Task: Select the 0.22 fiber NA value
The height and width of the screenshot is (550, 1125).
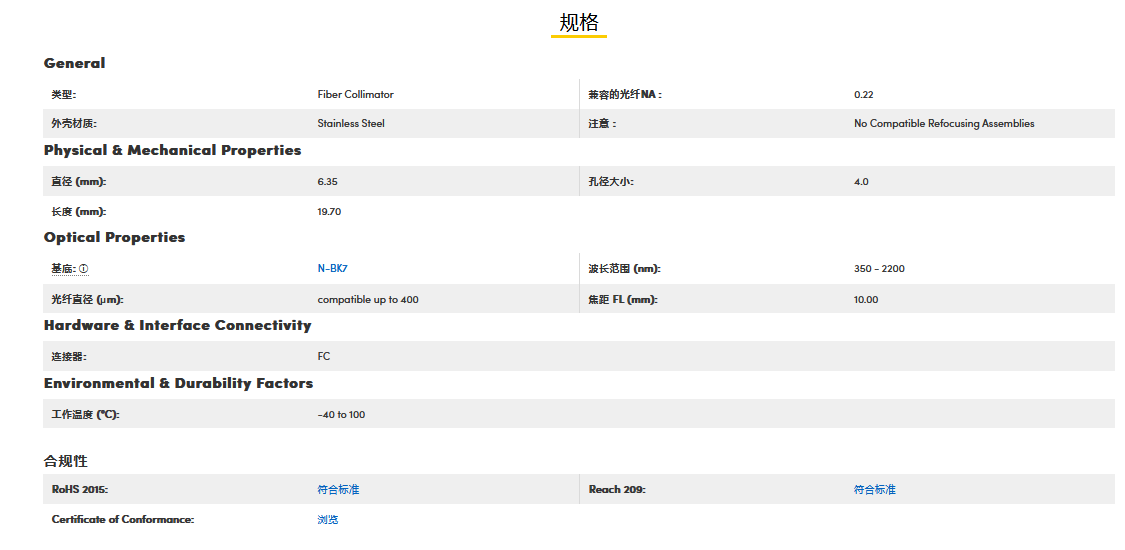Action: click(x=863, y=95)
